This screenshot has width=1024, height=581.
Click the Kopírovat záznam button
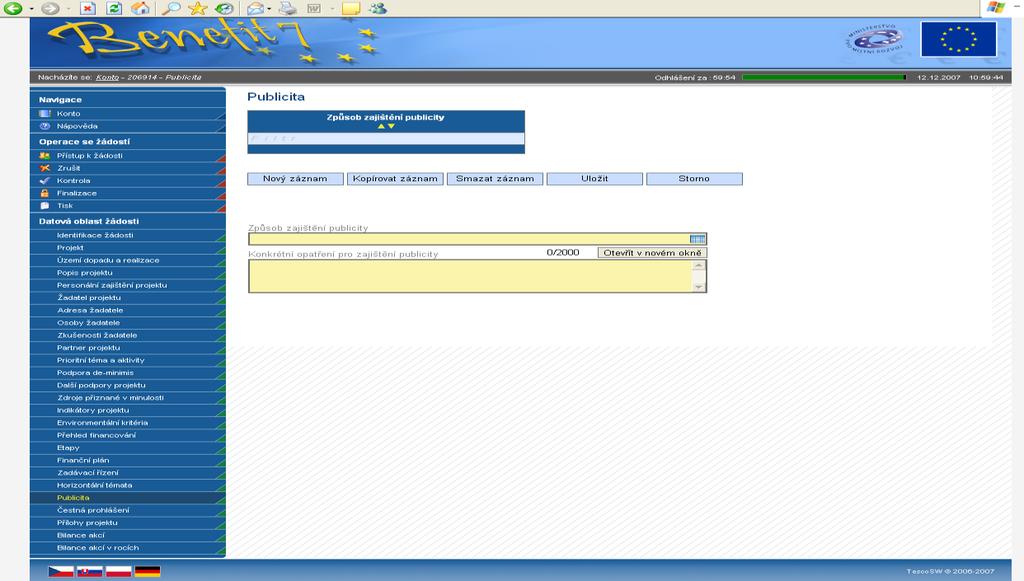click(x=395, y=179)
